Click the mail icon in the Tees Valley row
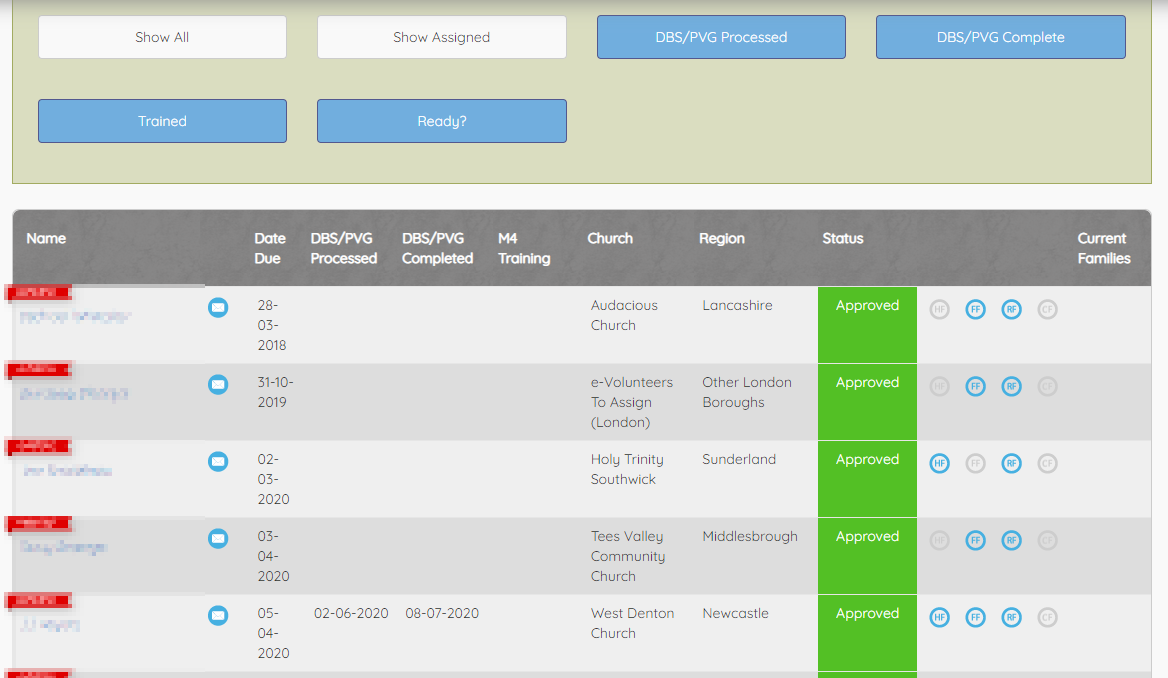Screen dimensions: 1168x678 (218, 538)
